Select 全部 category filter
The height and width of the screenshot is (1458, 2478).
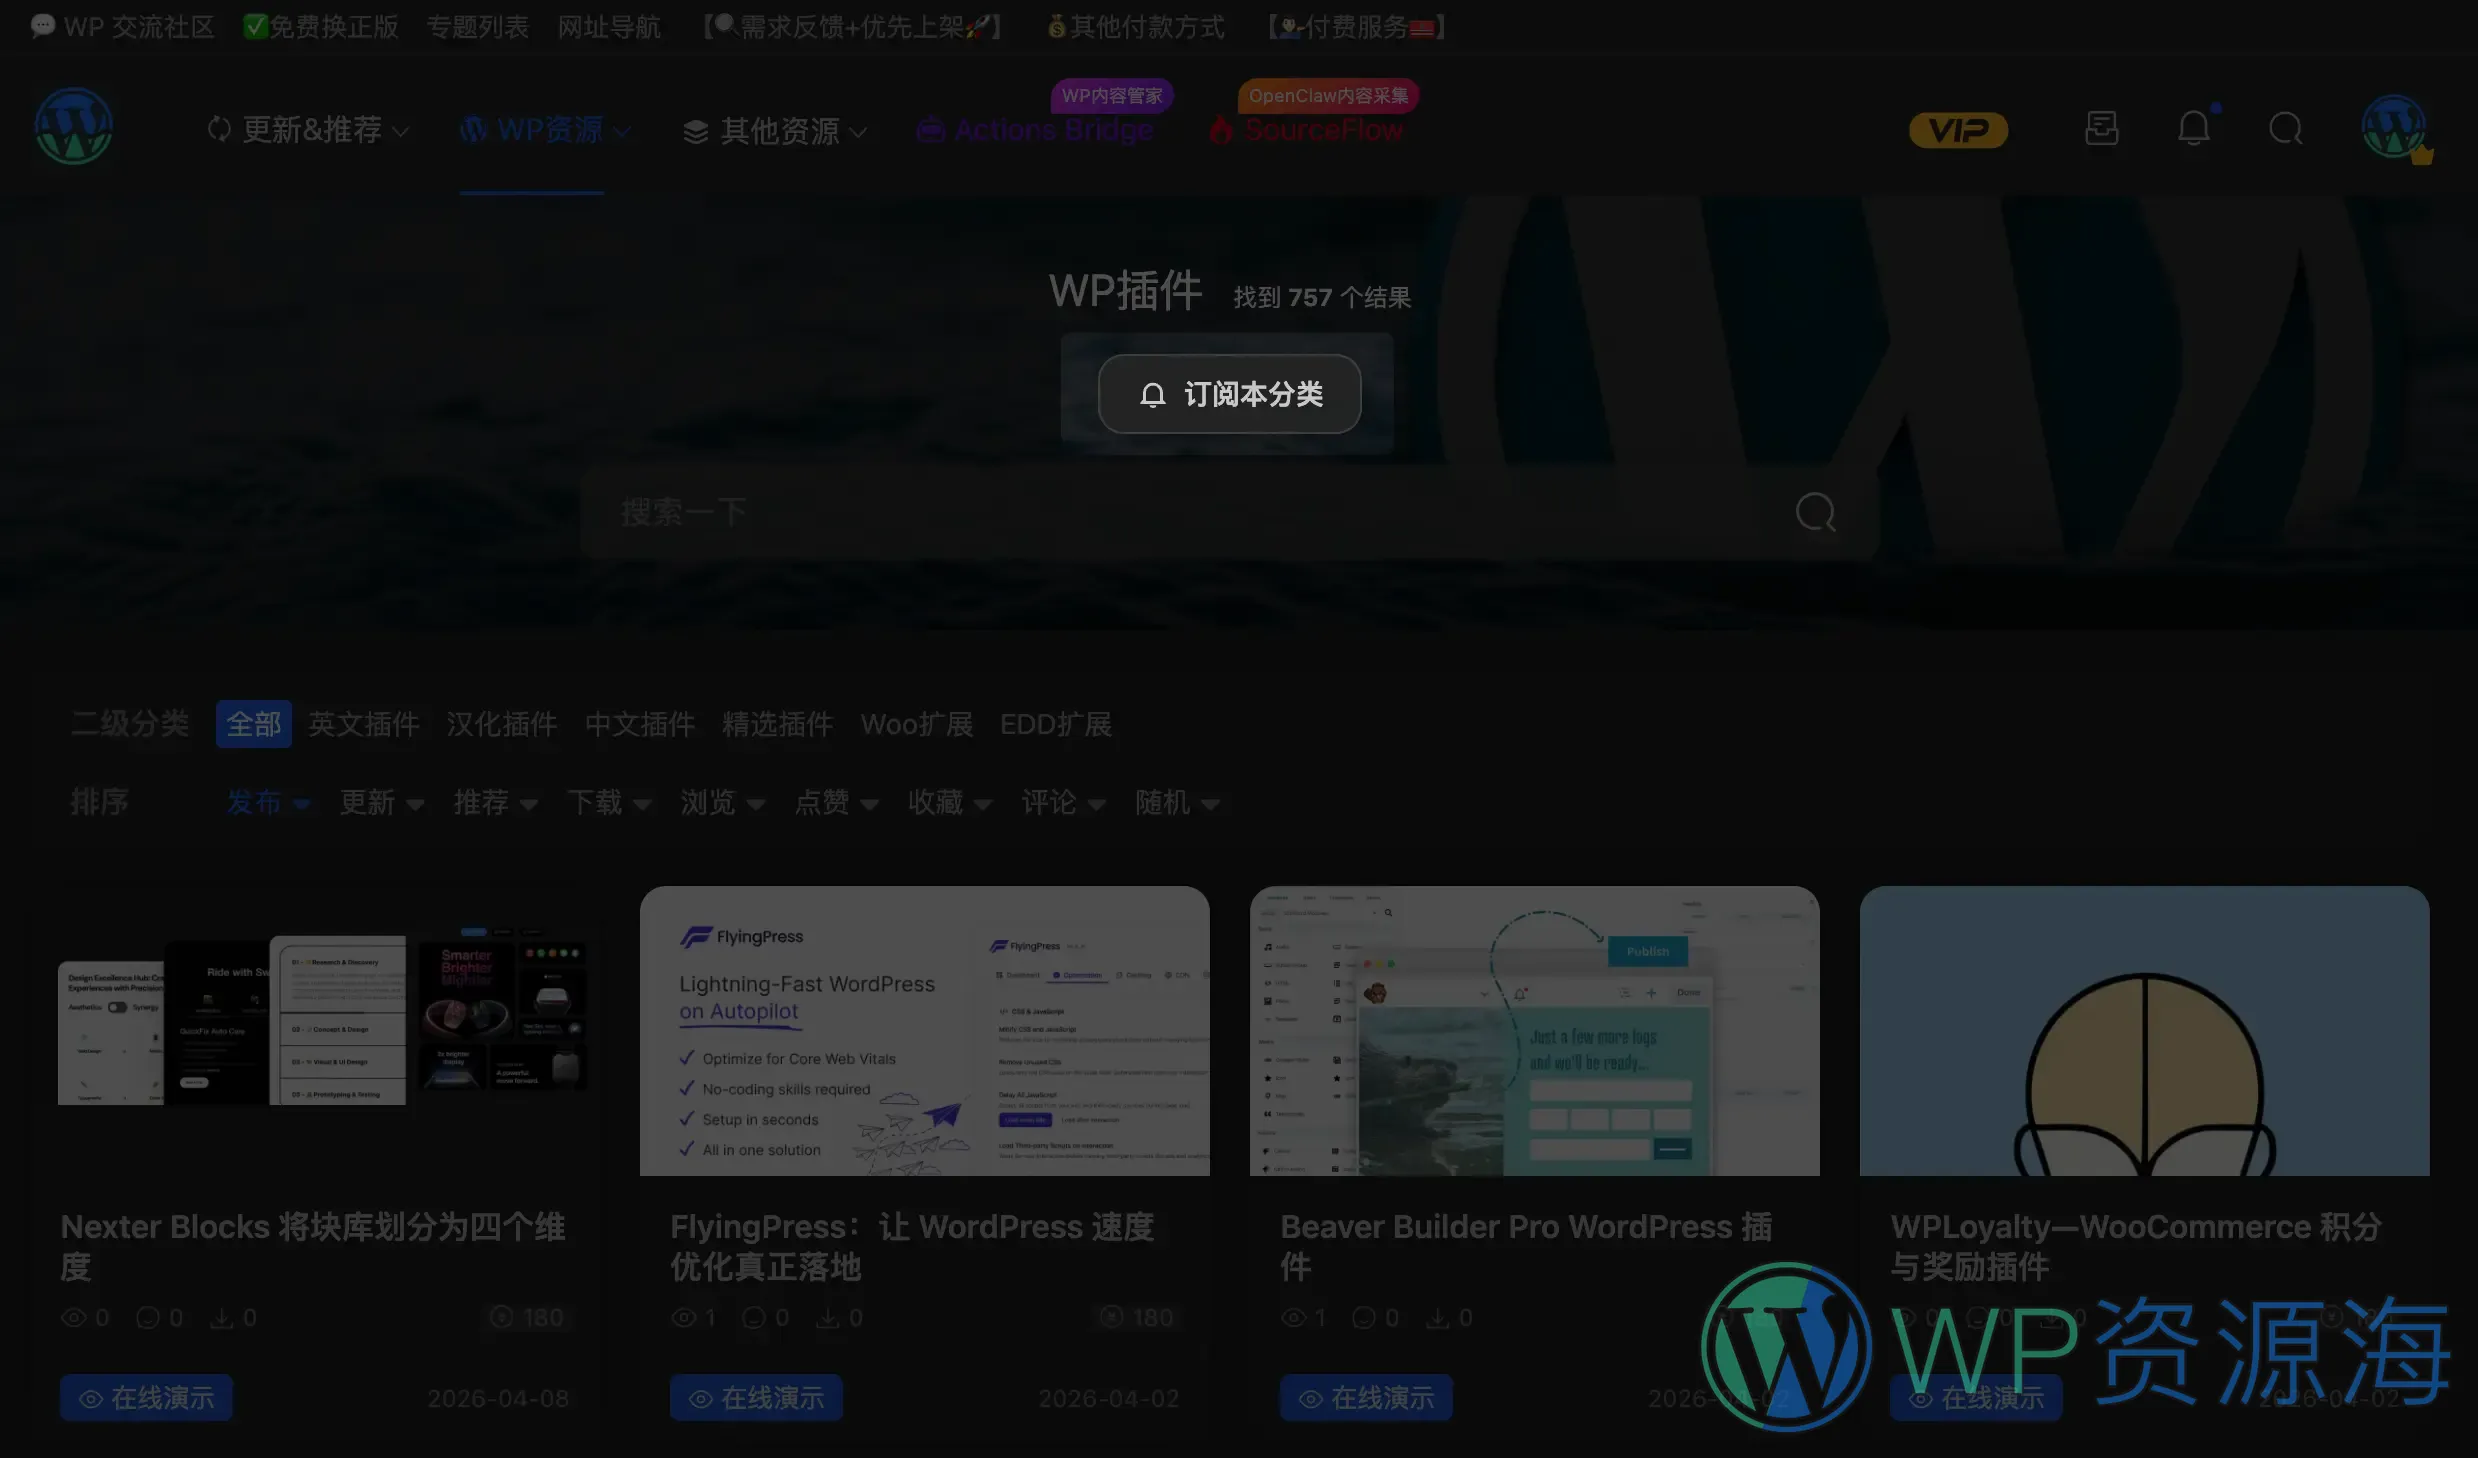tap(254, 724)
